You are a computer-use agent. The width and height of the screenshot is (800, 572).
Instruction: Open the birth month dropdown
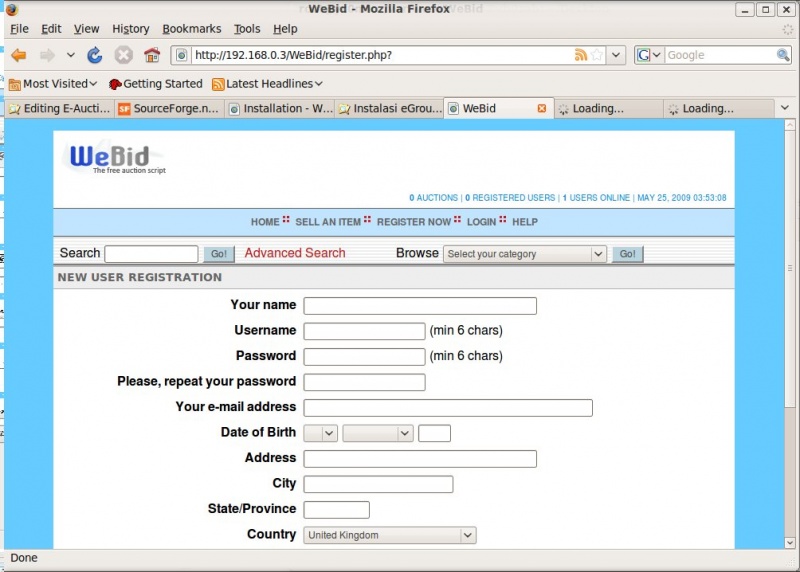[x=378, y=433]
